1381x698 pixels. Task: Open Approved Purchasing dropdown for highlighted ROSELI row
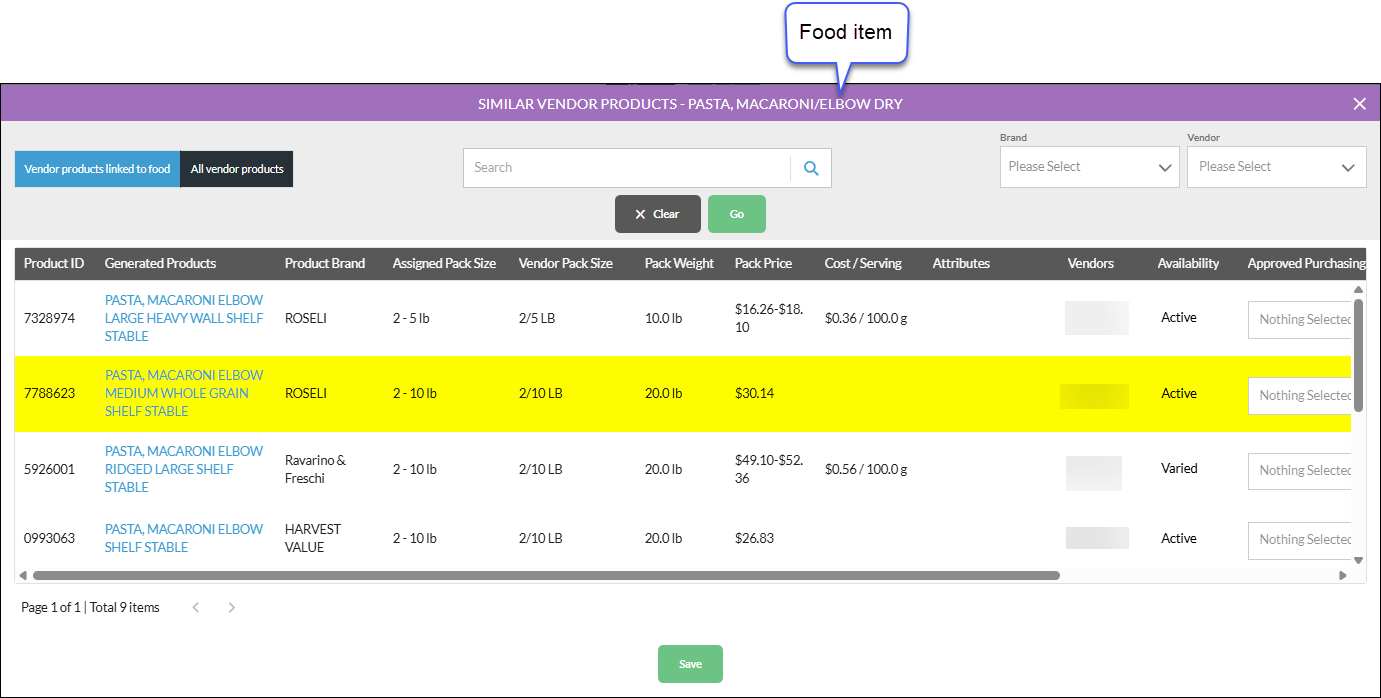tap(1300, 395)
